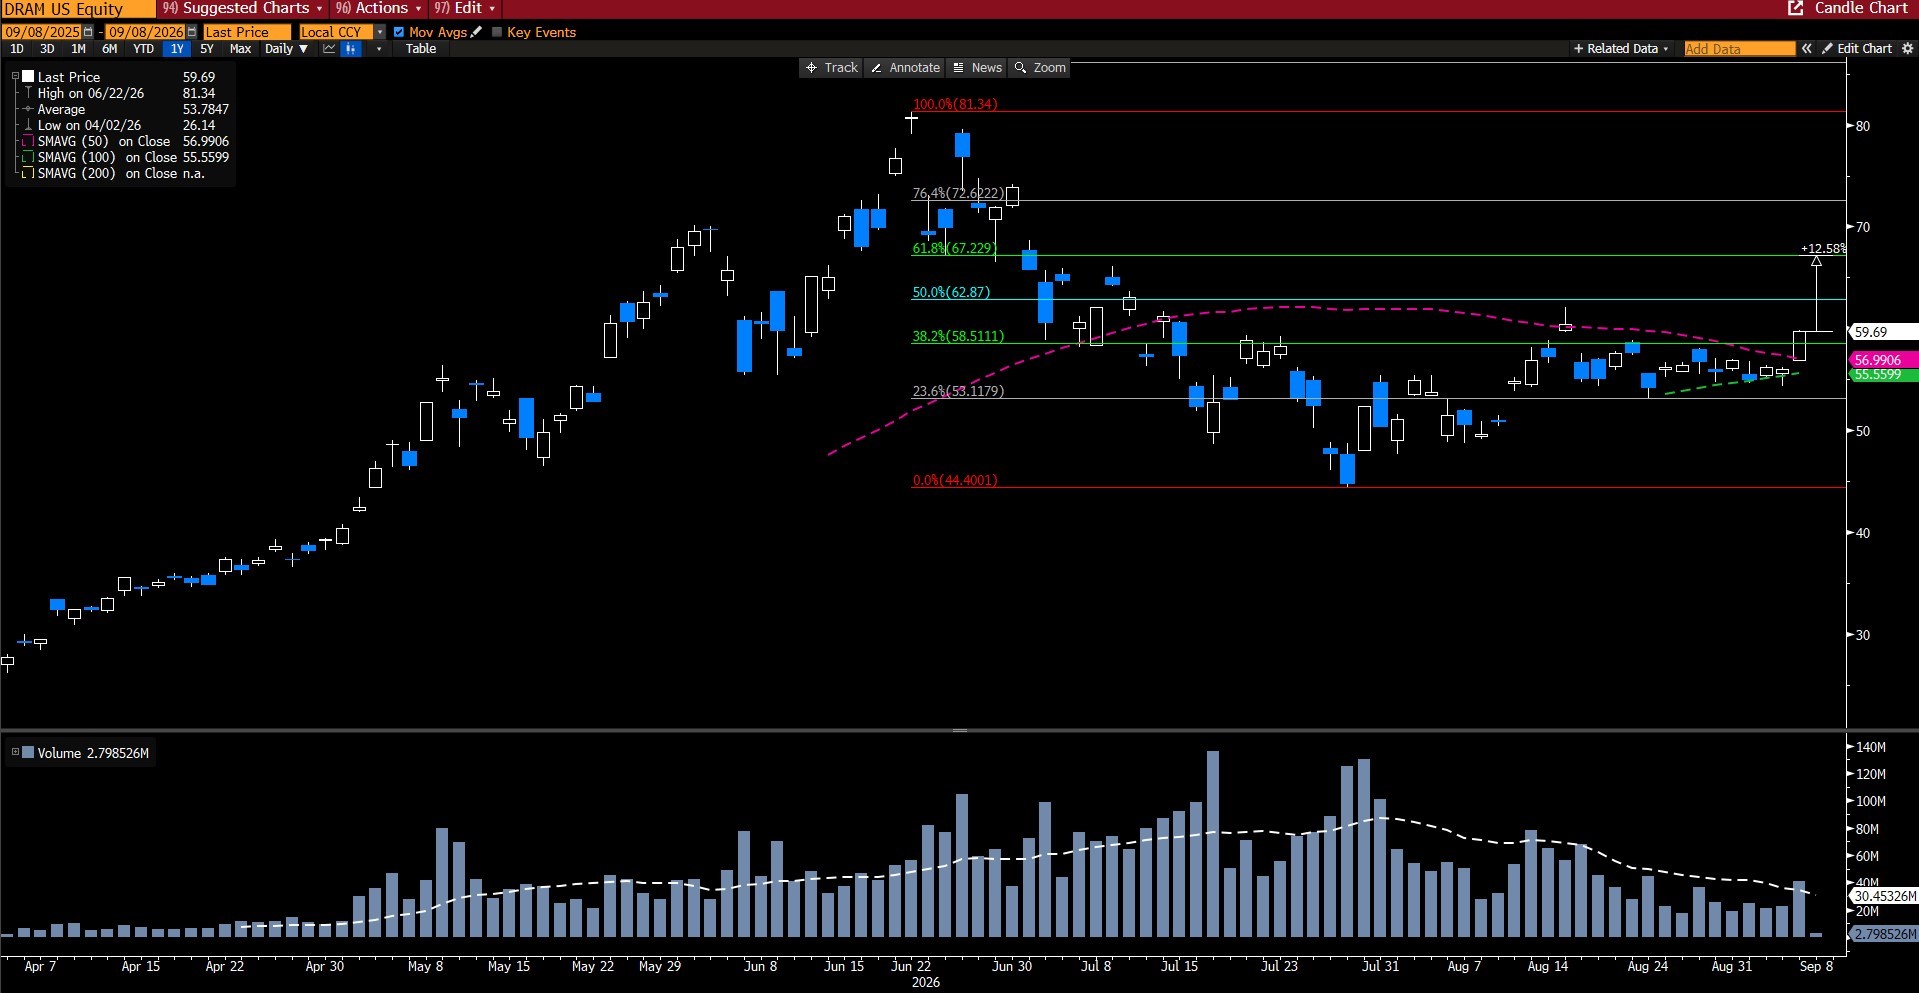Open the Related Data dropdown
Image resolution: width=1919 pixels, height=993 pixels.
point(1620,48)
